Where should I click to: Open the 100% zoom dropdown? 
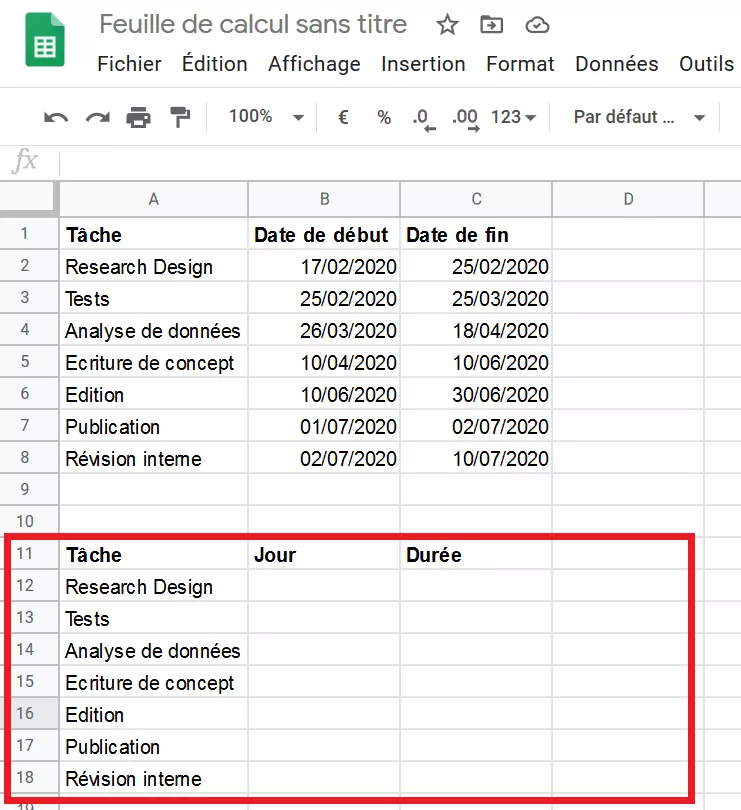click(266, 117)
